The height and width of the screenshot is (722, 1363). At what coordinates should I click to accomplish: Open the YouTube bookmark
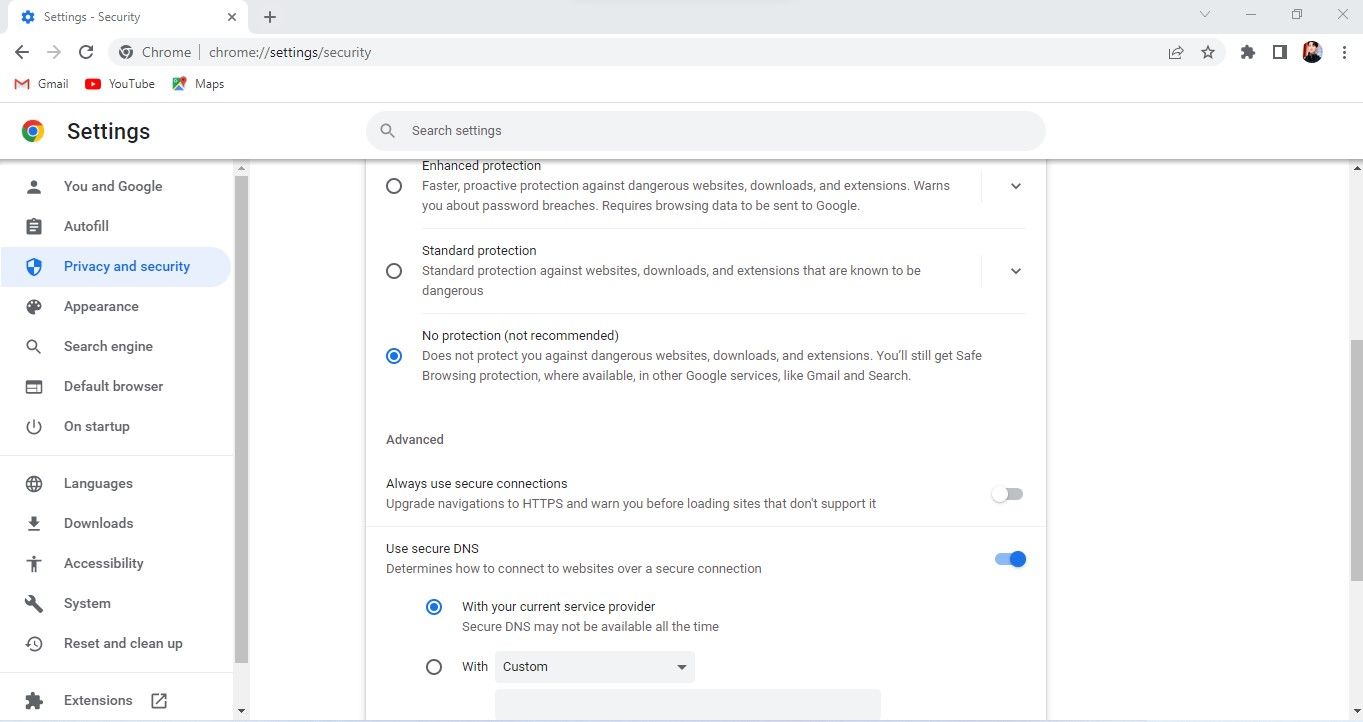coord(120,84)
